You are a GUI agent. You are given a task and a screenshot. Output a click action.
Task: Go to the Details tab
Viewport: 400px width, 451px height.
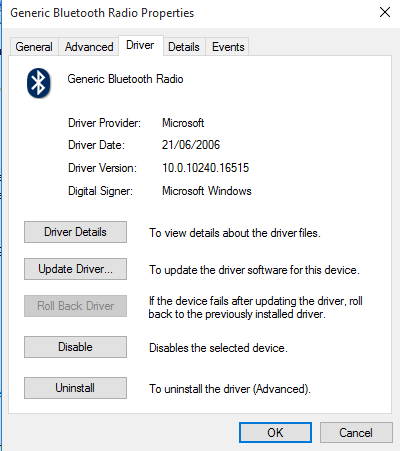click(184, 47)
